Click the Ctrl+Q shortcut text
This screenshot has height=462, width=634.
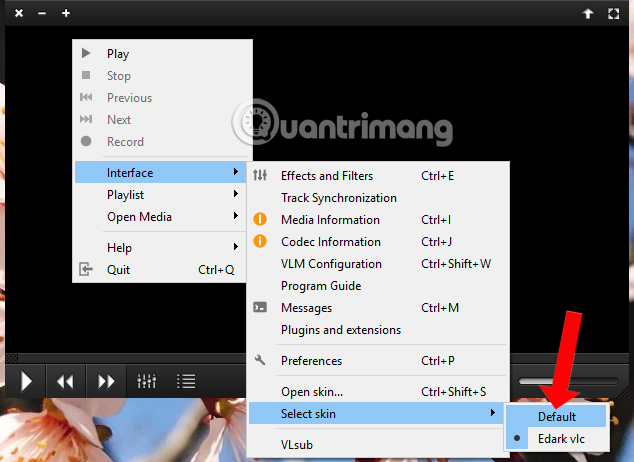(216, 270)
